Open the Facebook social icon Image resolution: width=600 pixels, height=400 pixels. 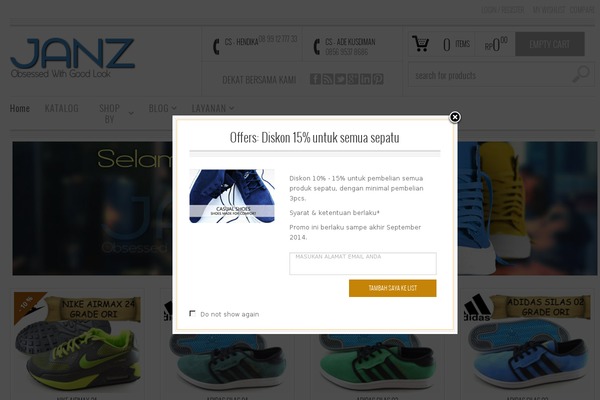tap(315, 79)
